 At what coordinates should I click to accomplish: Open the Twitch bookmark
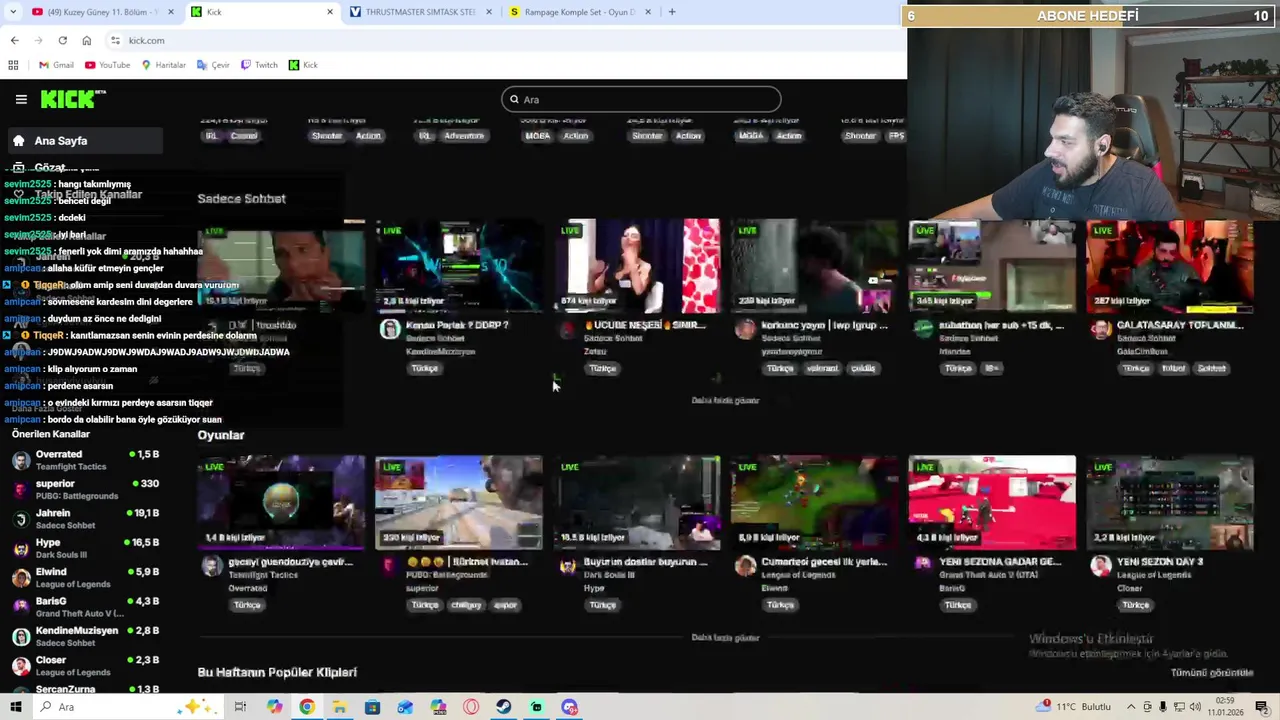click(x=259, y=65)
